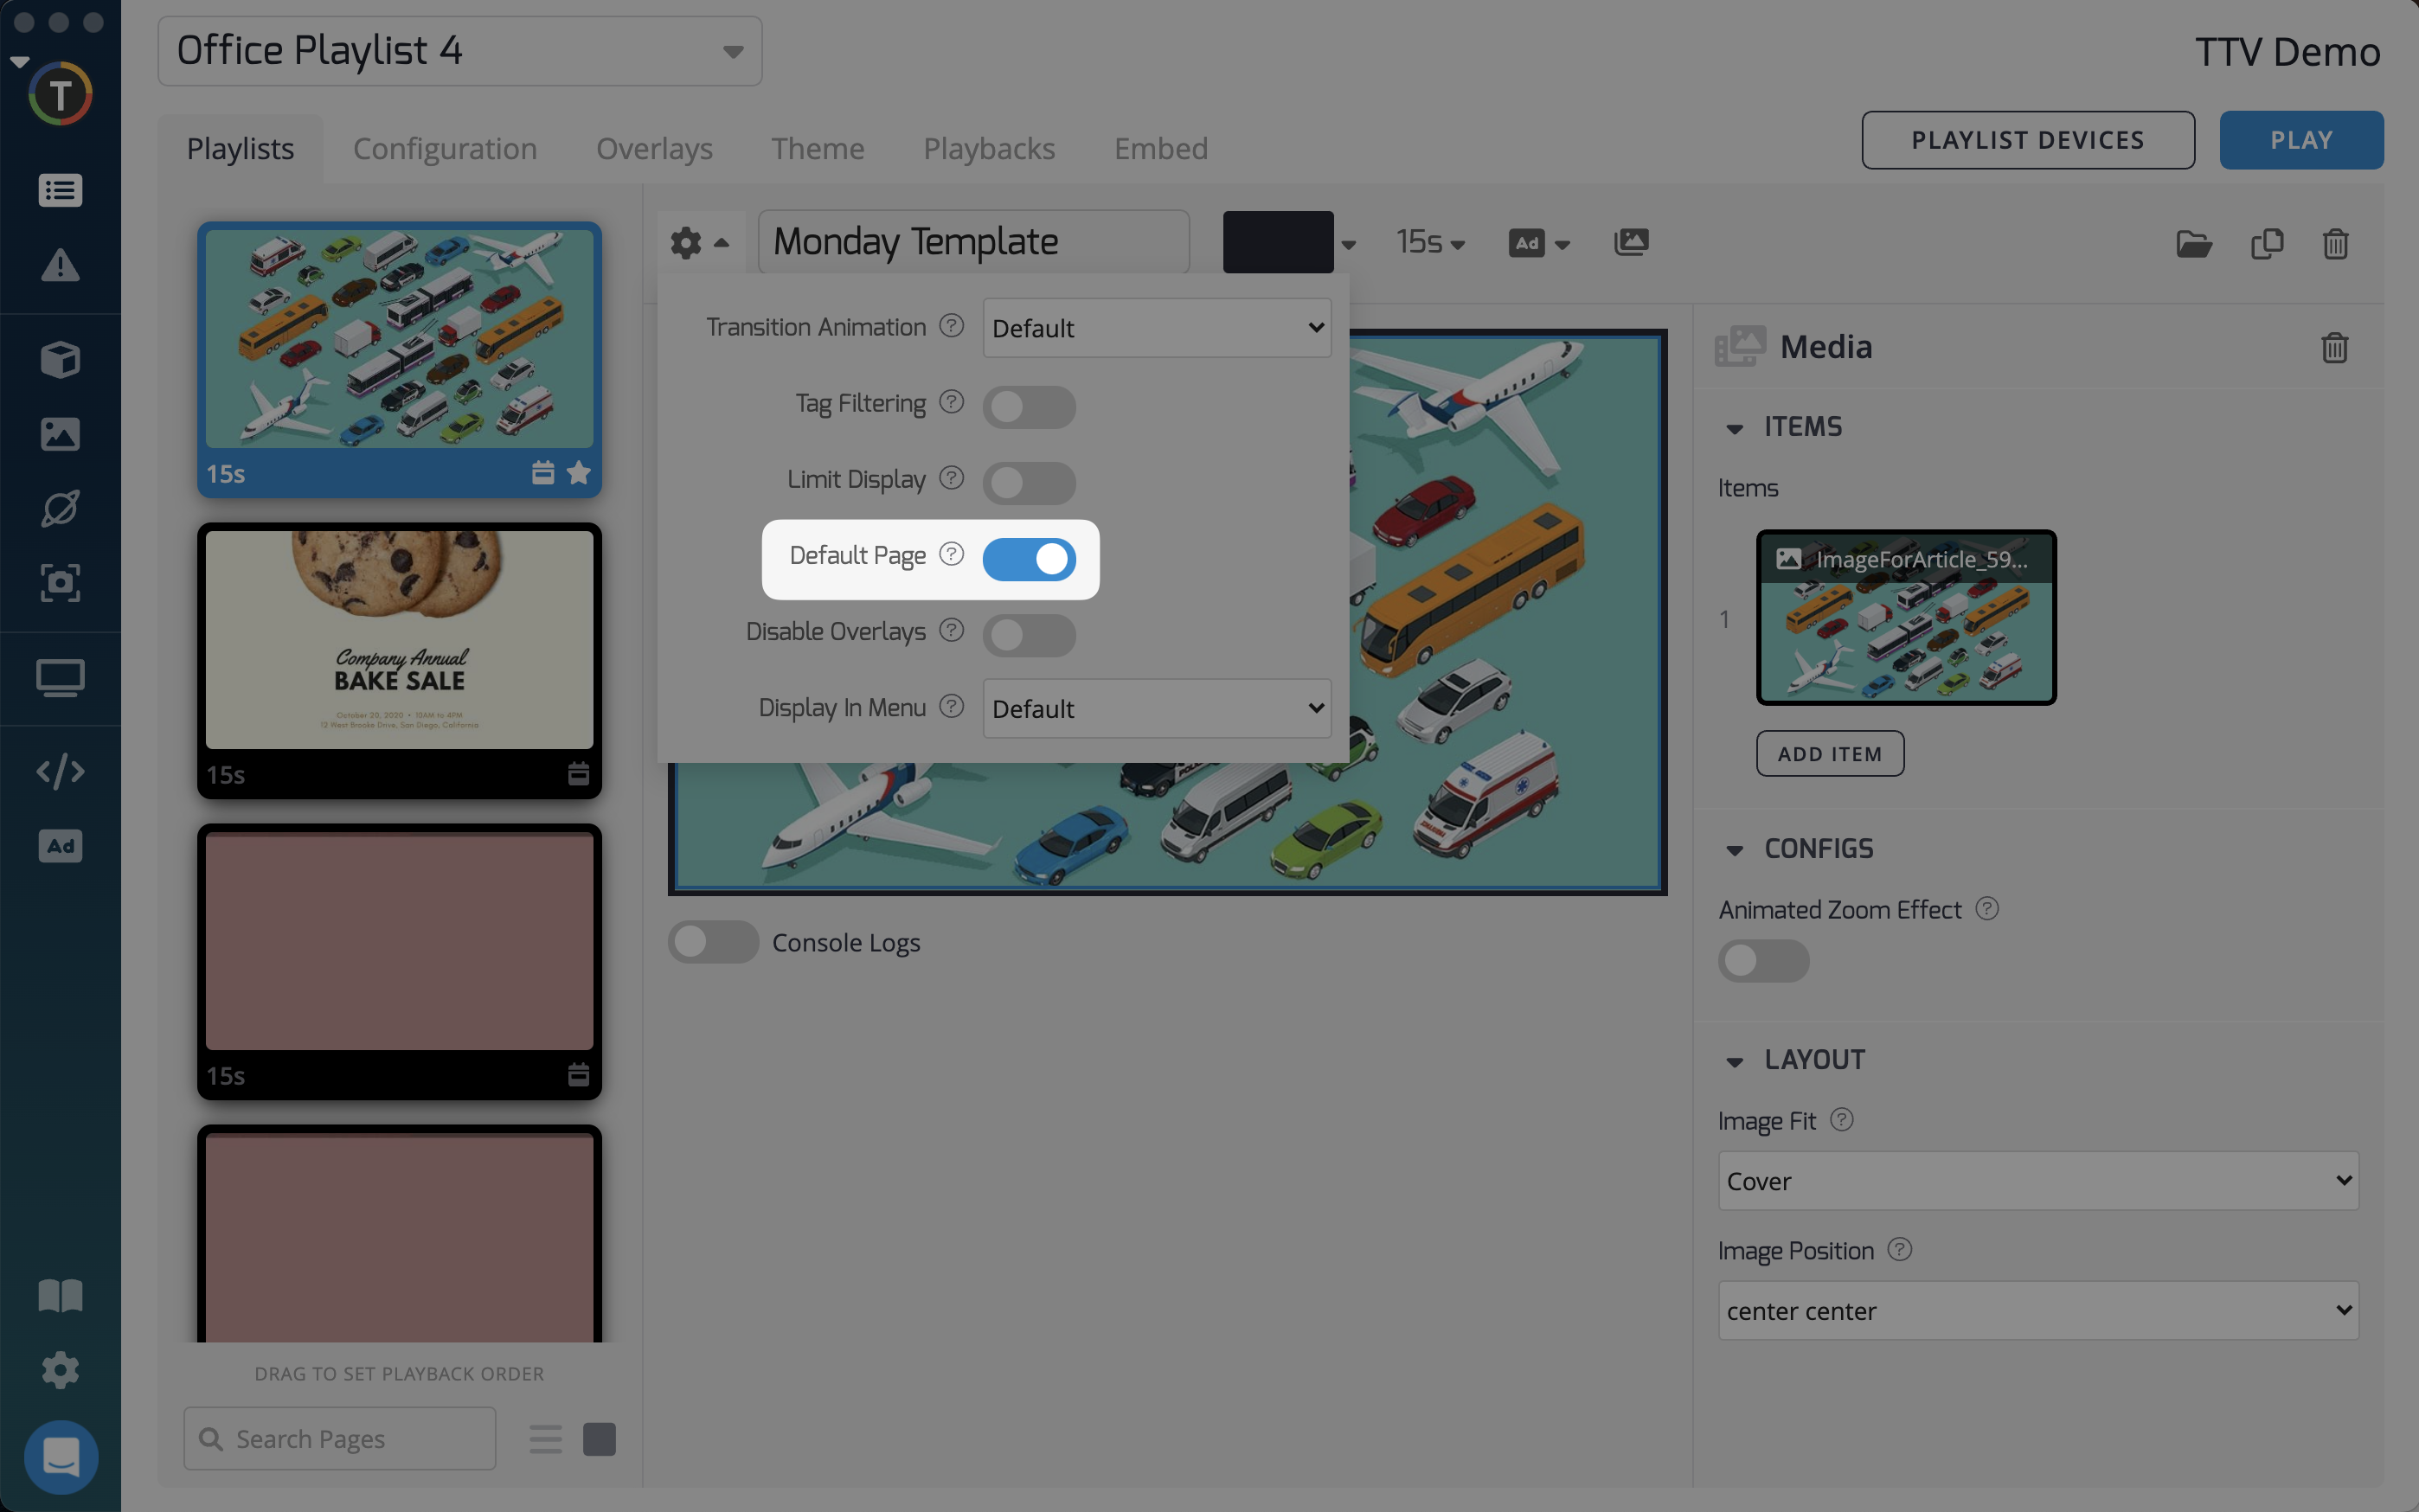Turn off the Default Page toggle
This screenshot has height=1512, width=2419.
(x=1028, y=559)
